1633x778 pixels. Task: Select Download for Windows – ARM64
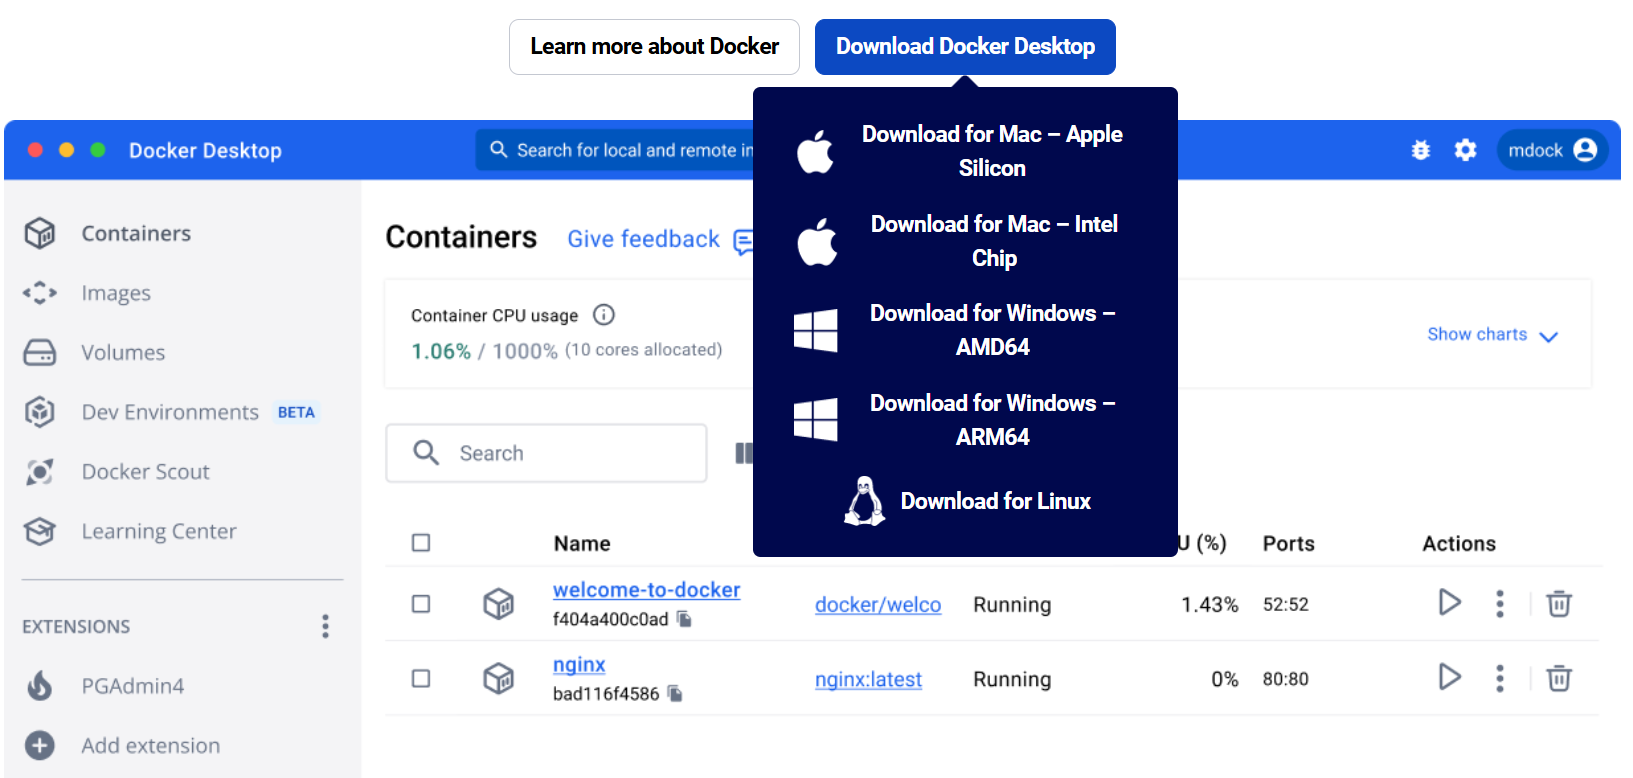click(992, 420)
